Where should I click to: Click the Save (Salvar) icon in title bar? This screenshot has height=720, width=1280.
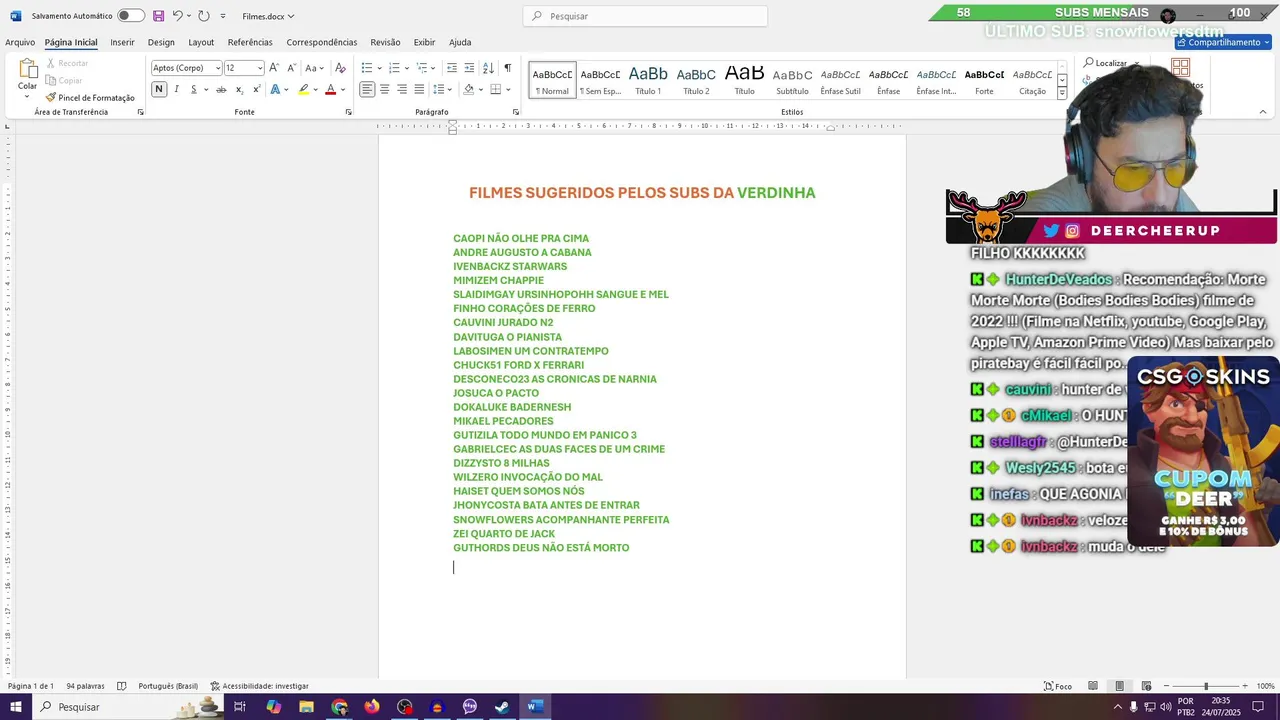coord(158,16)
